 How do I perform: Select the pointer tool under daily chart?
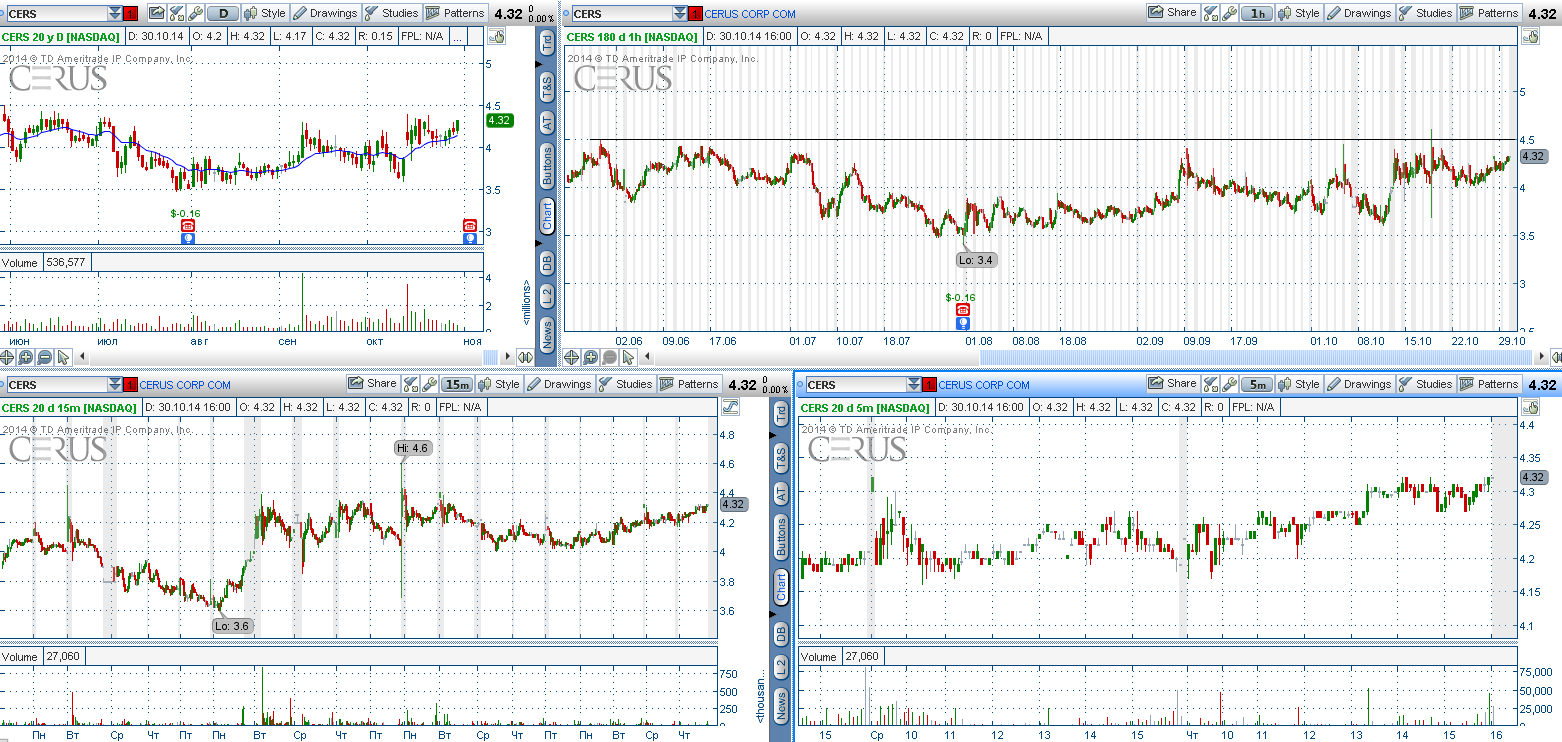pos(63,357)
